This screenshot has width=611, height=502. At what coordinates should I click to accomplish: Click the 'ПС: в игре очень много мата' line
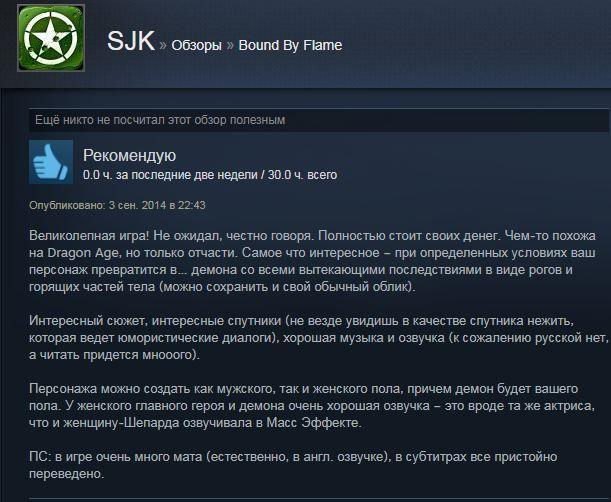point(293,457)
